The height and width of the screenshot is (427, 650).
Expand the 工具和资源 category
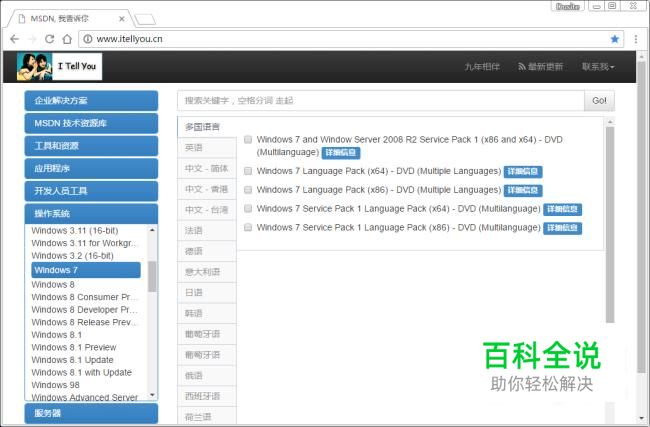tap(91, 146)
